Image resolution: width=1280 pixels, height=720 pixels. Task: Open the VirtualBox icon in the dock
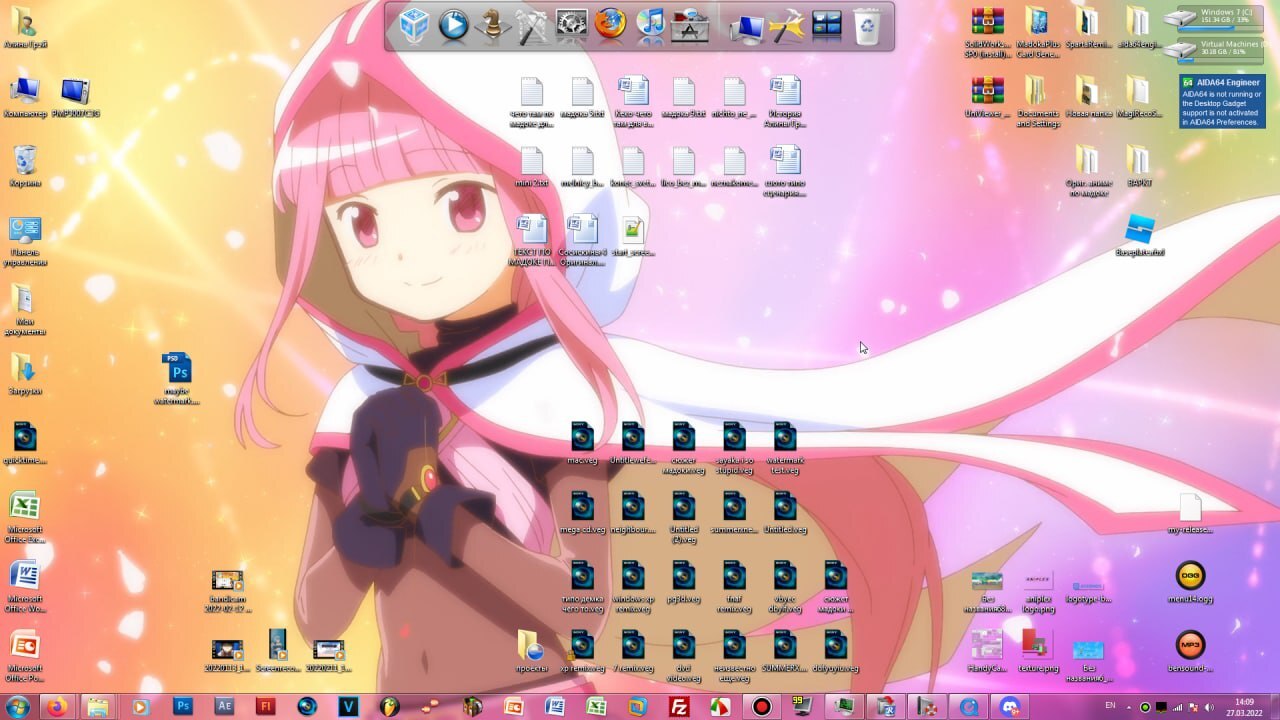pos(413,25)
